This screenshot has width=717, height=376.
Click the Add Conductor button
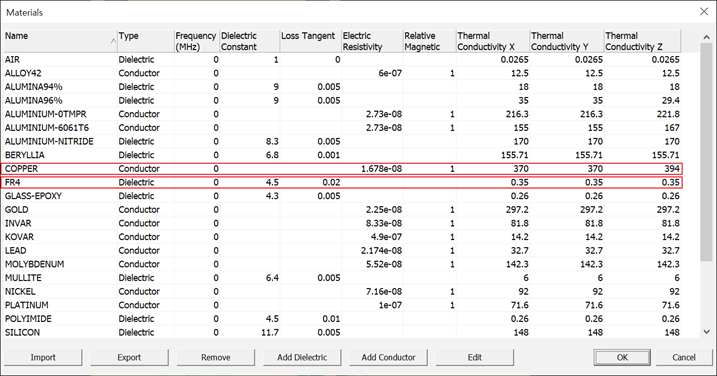point(388,357)
